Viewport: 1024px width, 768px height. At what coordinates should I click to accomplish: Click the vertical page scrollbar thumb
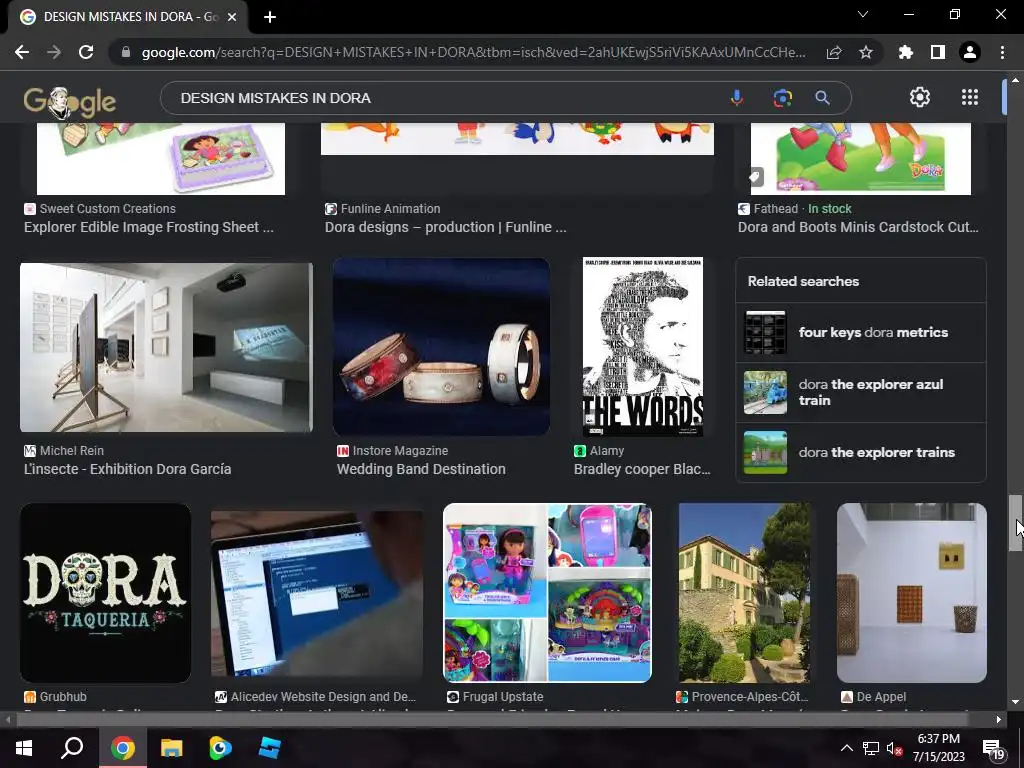coord(1015,523)
